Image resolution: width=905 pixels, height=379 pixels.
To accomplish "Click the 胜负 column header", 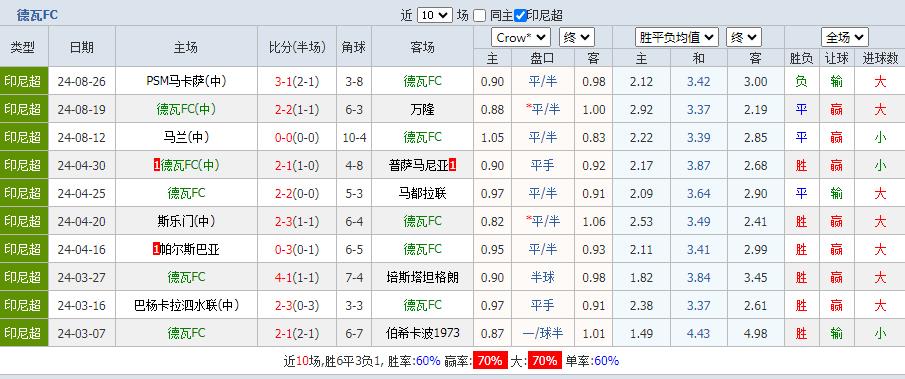I will [801, 58].
